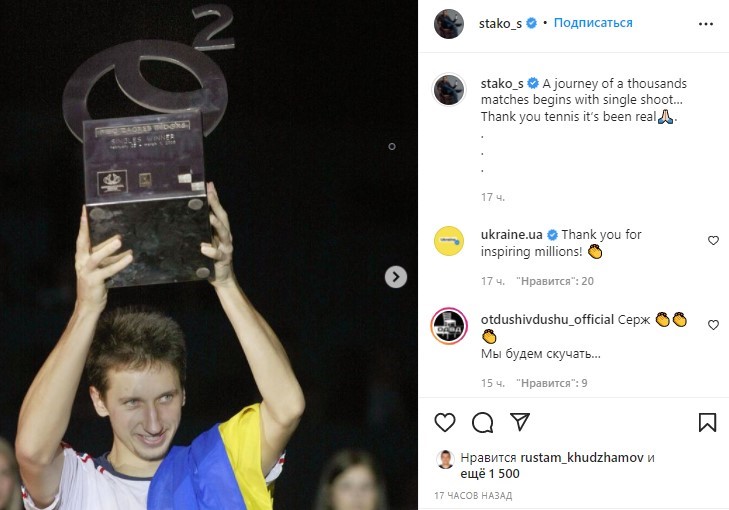This screenshot has width=729, height=510.
Task: Like the ukraine.ua comment
Action: coord(713,240)
